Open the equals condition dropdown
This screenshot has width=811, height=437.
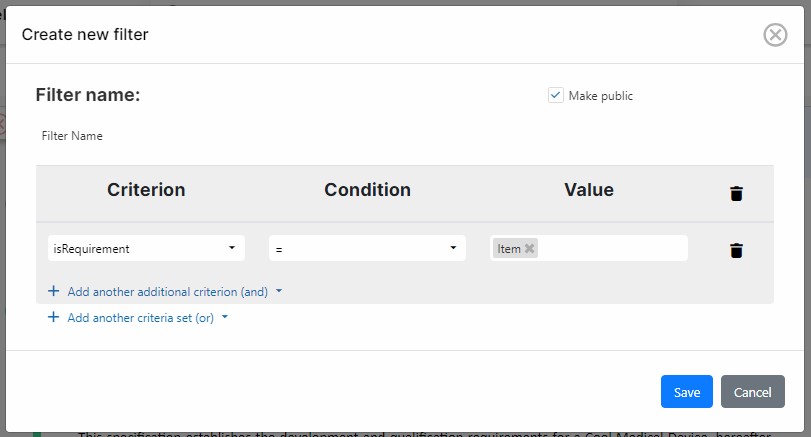(x=367, y=248)
